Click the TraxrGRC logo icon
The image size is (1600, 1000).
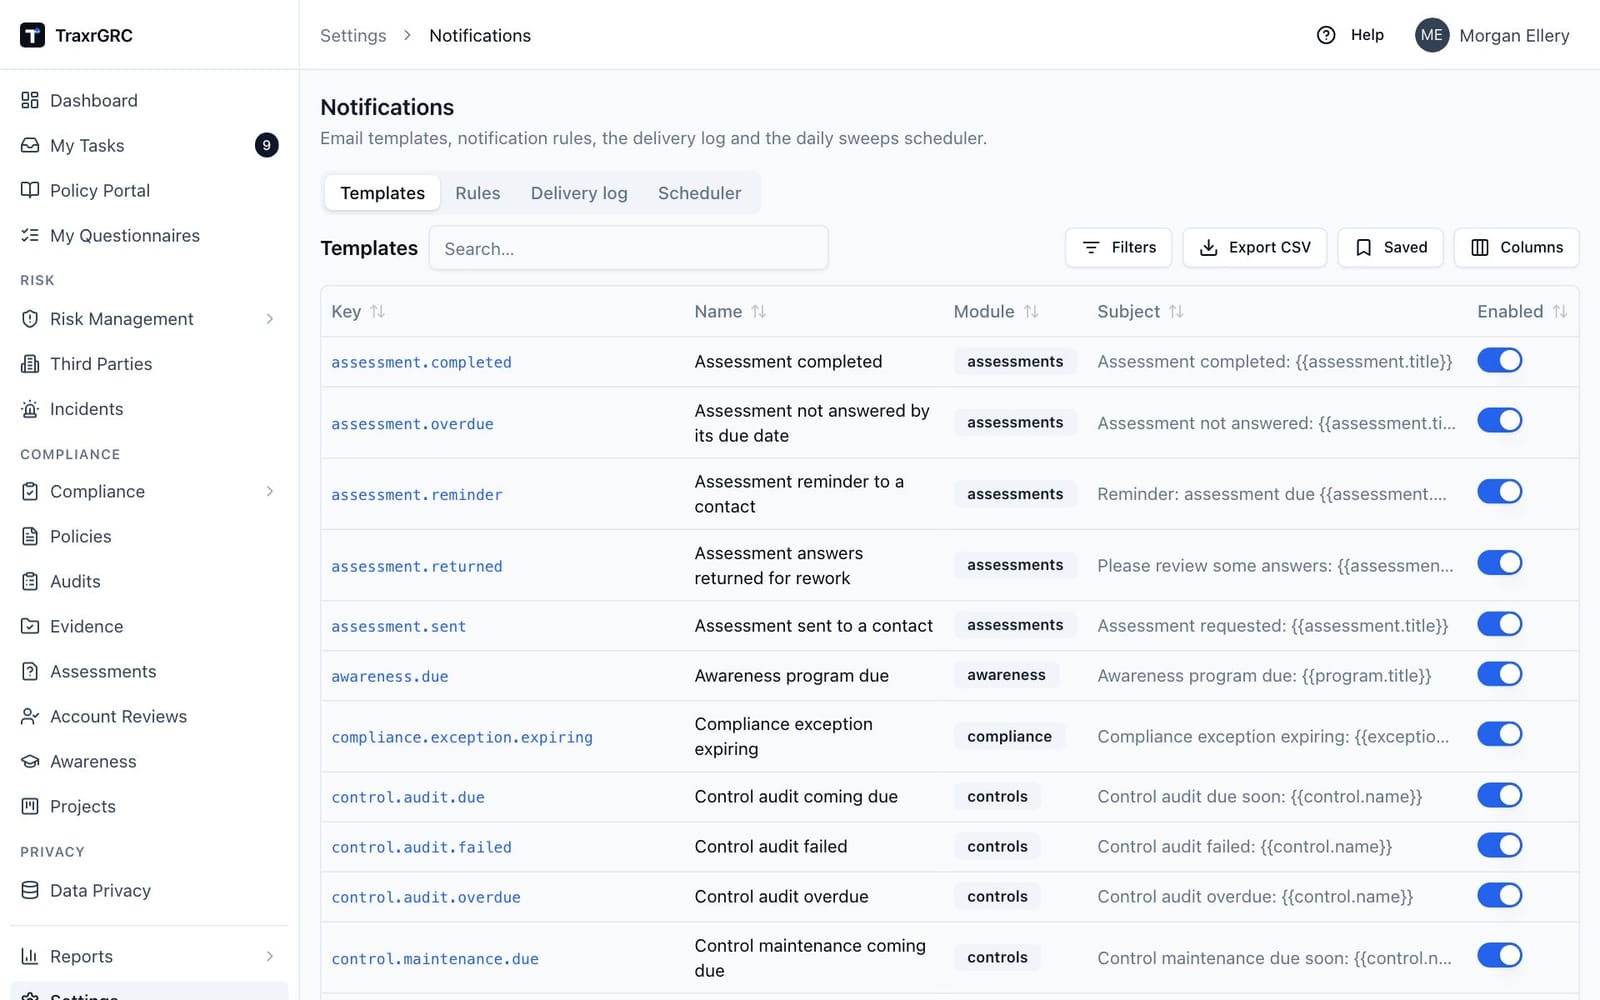32,35
